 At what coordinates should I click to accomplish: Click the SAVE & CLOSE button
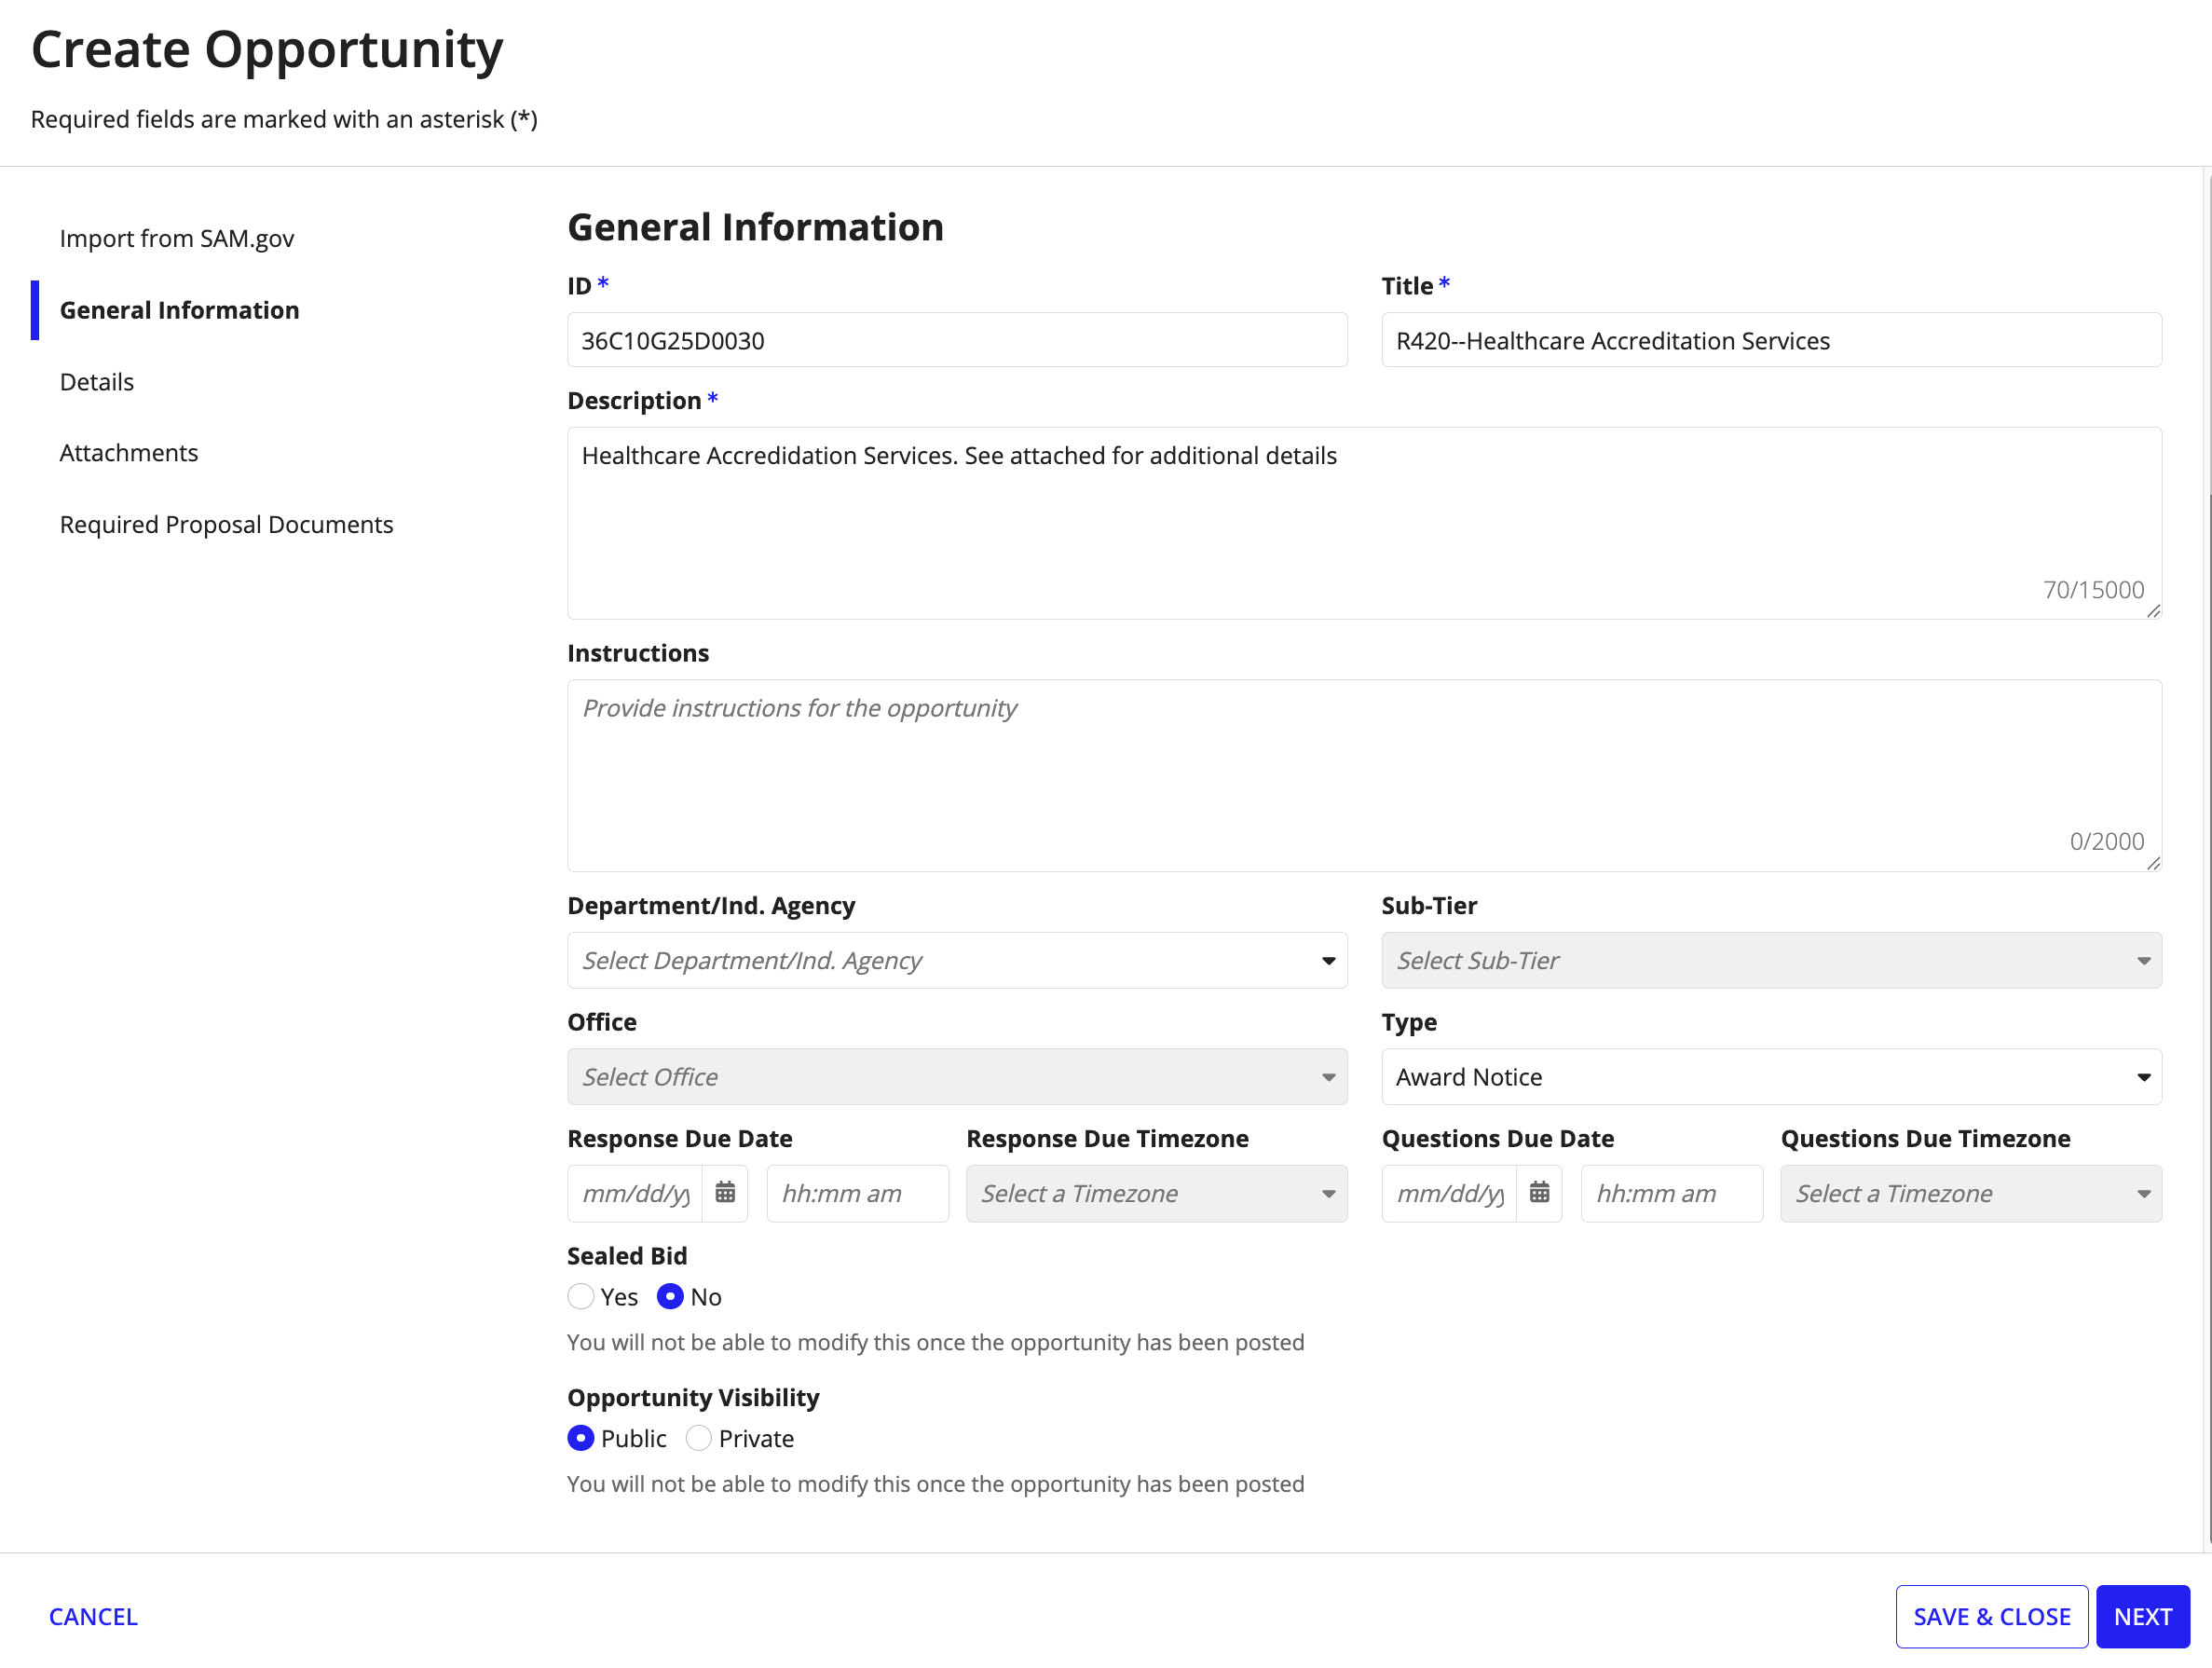pyautogui.click(x=1992, y=1617)
